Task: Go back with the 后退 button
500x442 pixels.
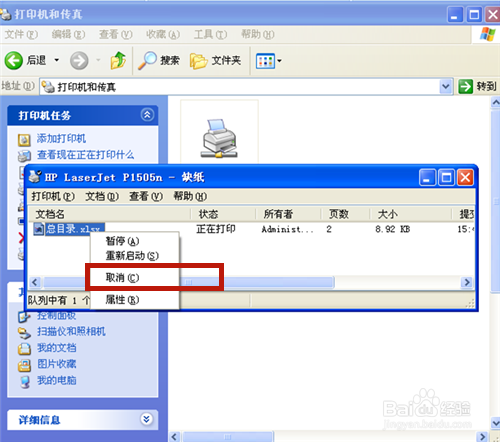Action: pos(25,60)
